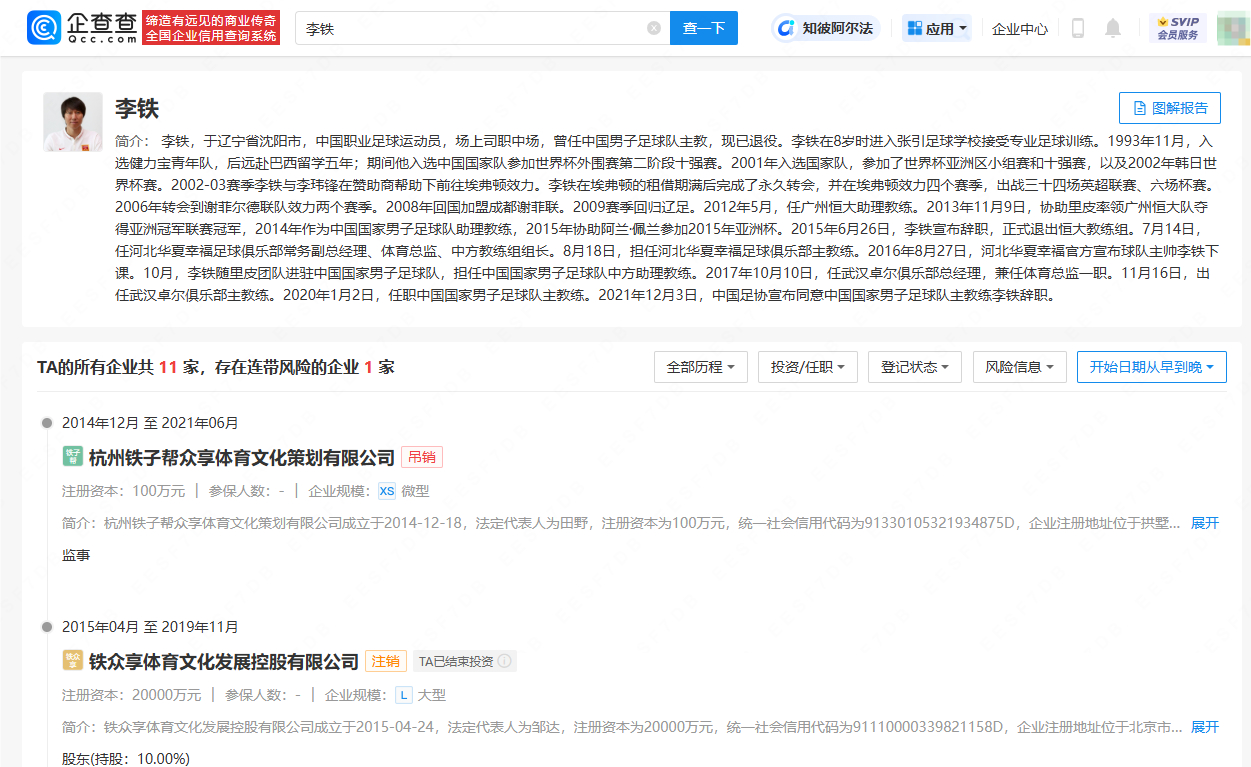1251x767 pixels.
Task: Open 杭州铁子帮众享体育文化策划有限公司 company page
Action: coord(242,458)
